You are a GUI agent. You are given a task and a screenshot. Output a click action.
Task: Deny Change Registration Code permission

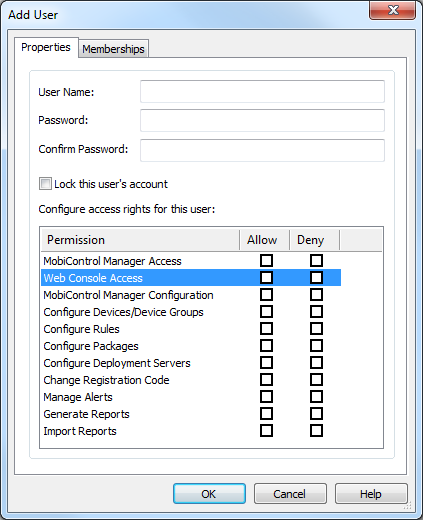point(316,380)
